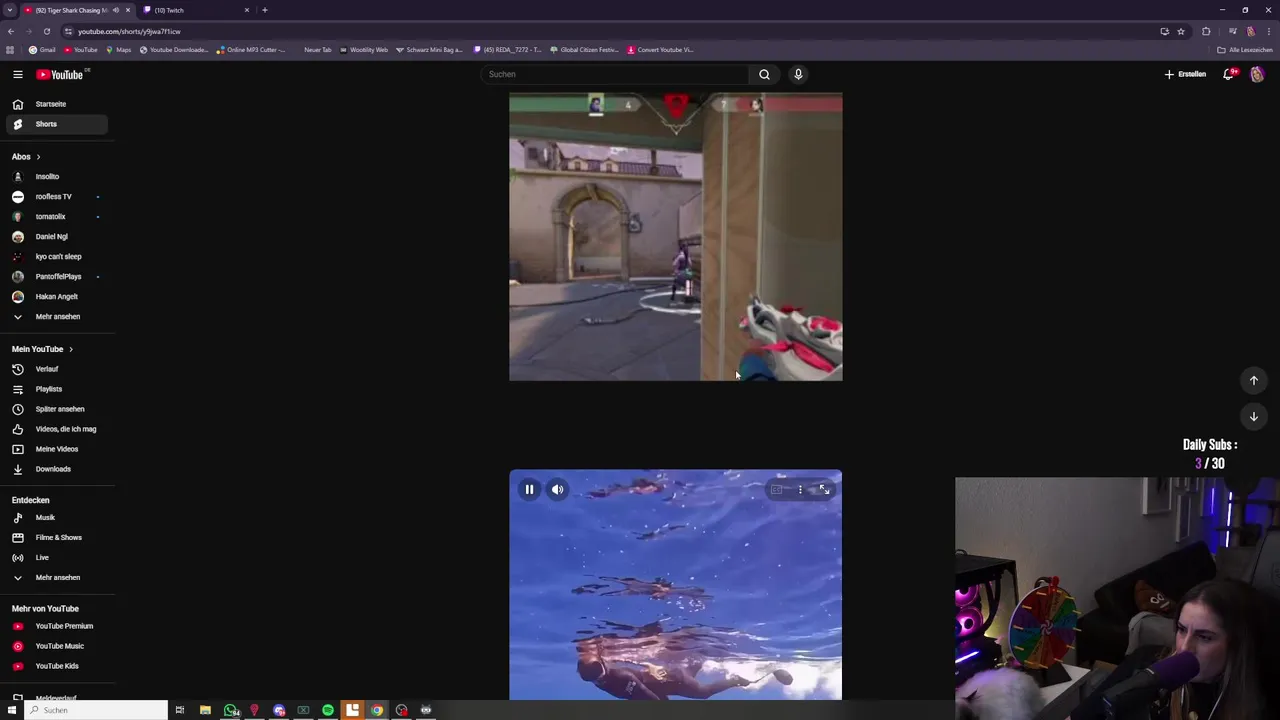Activate voice search microphone
1280x720 pixels.
coord(798,74)
